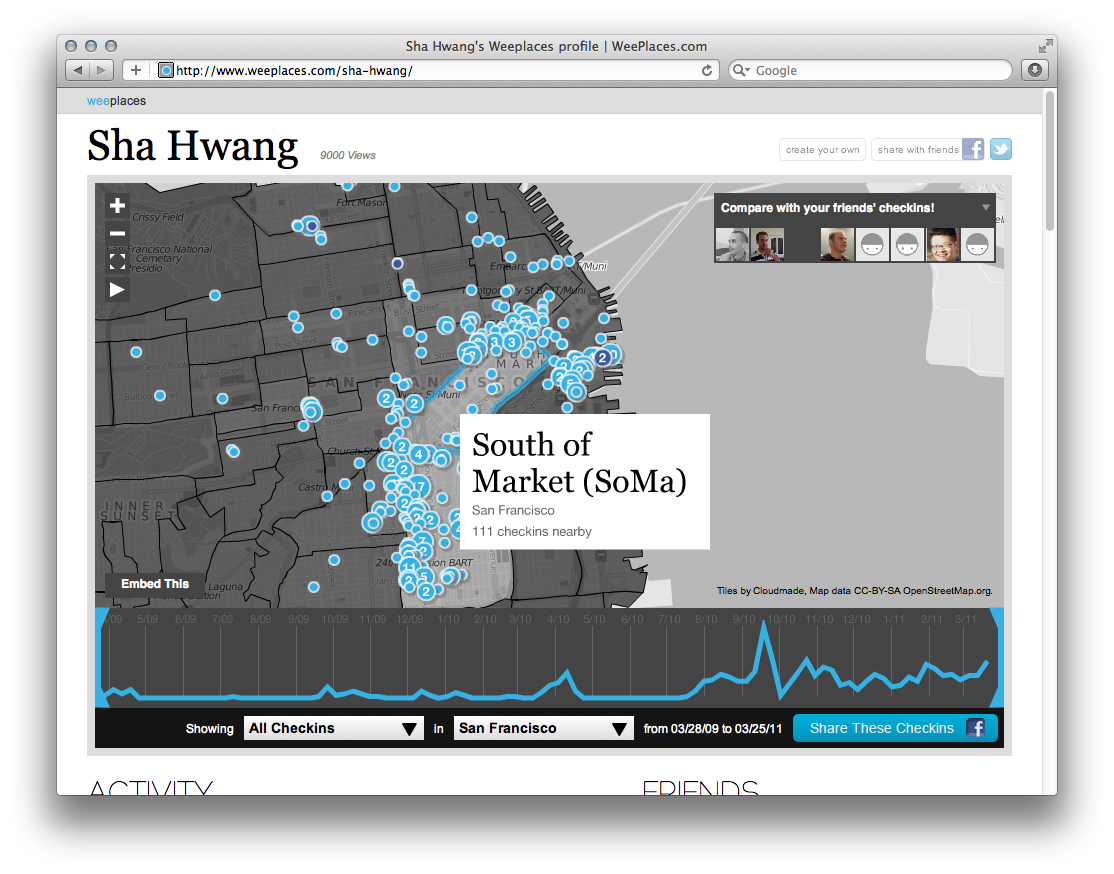Play back the checkin animation
The image size is (1114, 874).
pyautogui.click(x=117, y=290)
